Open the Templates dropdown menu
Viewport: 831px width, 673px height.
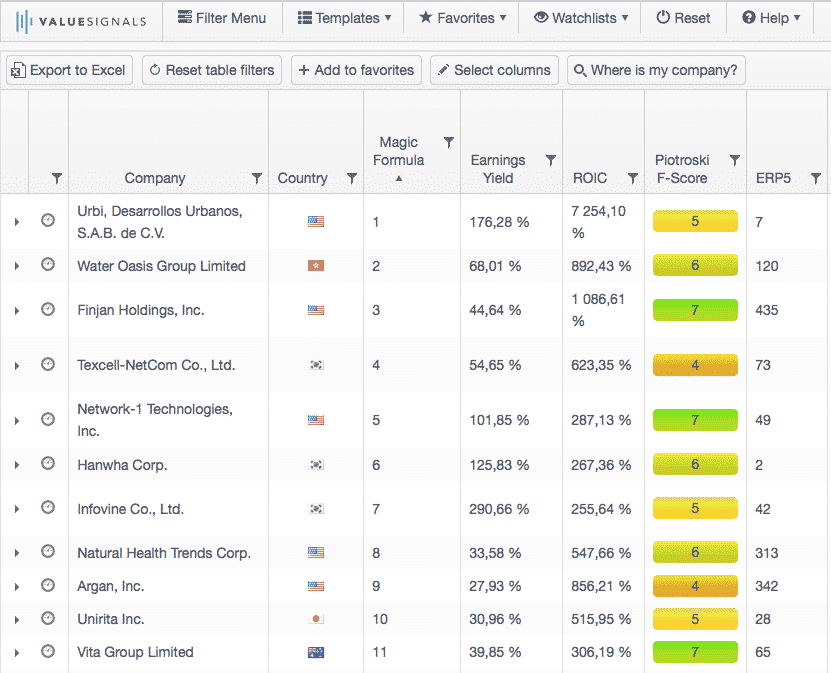(344, 18)
